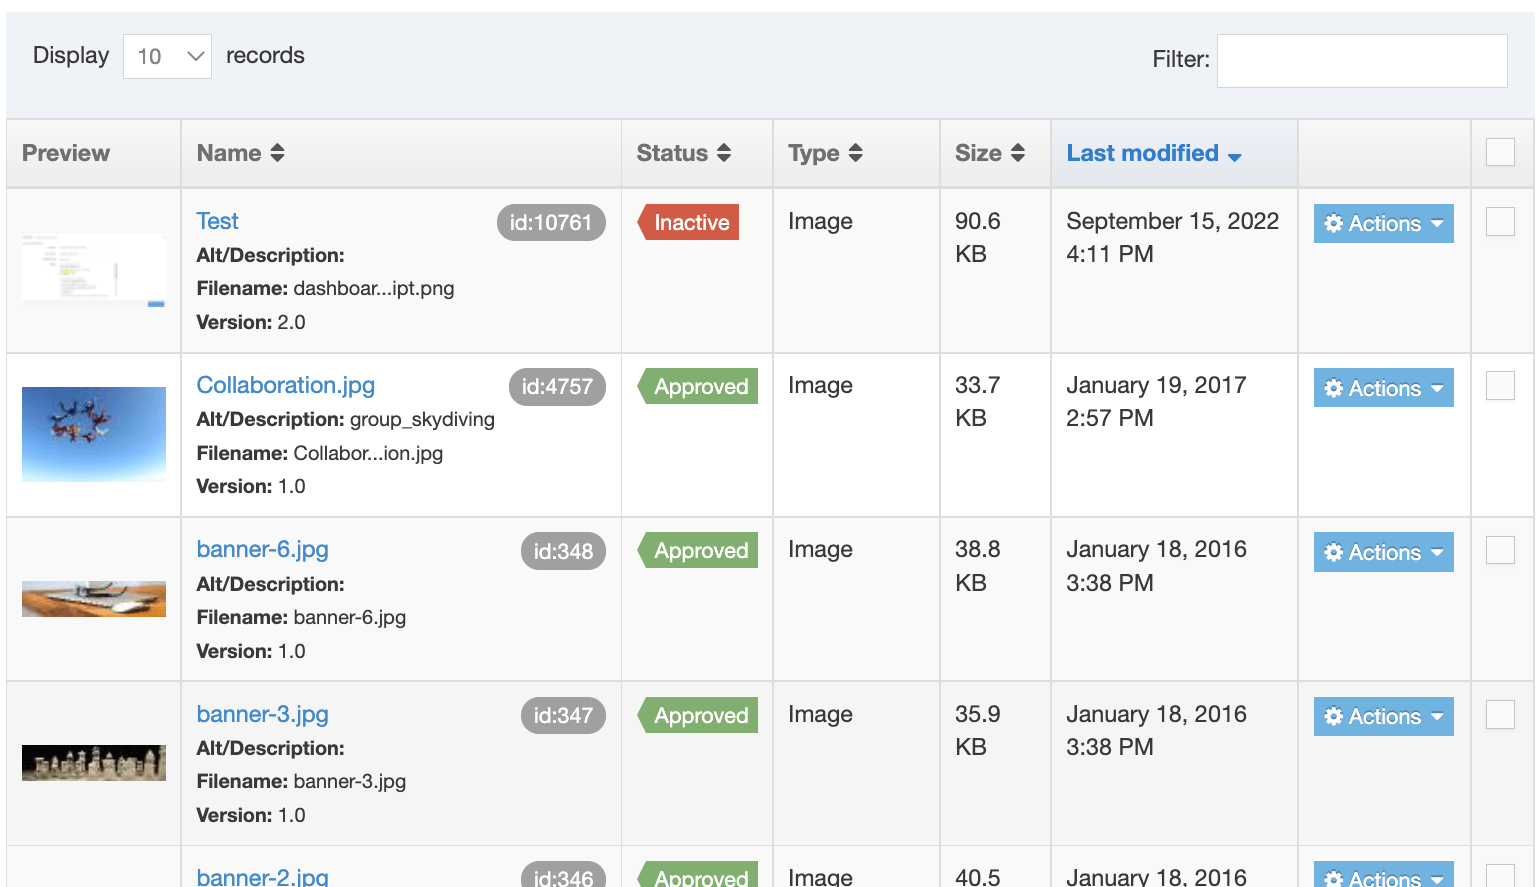Image resolution: width=1540 pixels, height=887 pixels.
Task: Toggle Last modified sort direction arrow
Action: coord(1234,156)
